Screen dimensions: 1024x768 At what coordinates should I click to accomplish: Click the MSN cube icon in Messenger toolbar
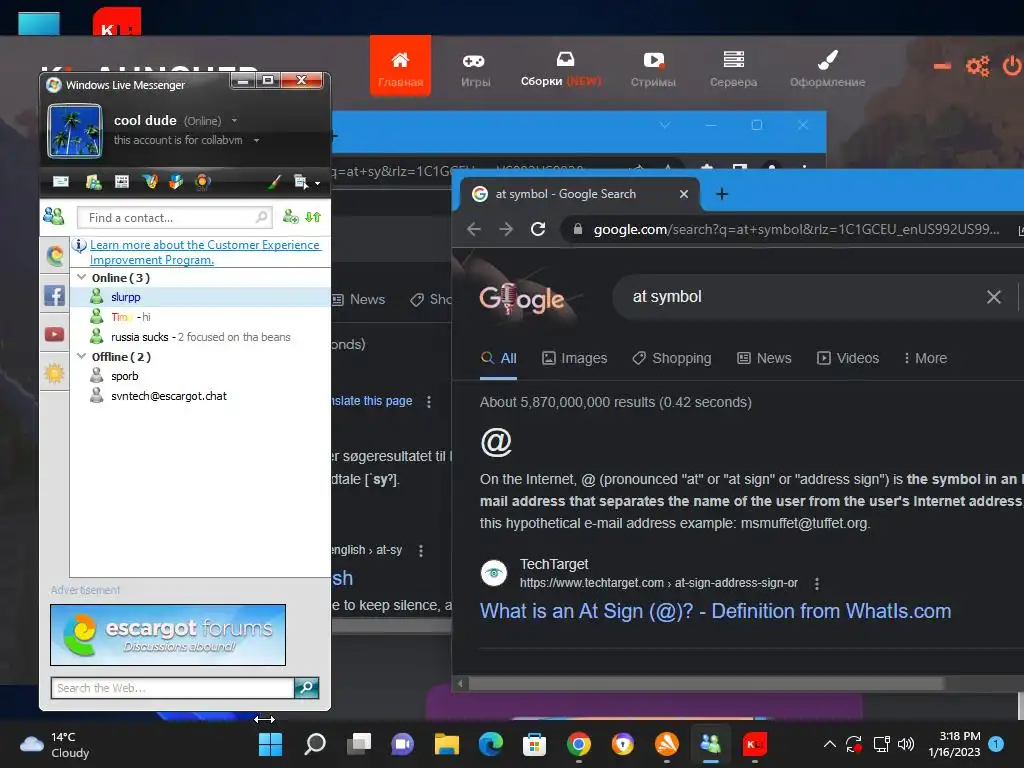[176, 182]
